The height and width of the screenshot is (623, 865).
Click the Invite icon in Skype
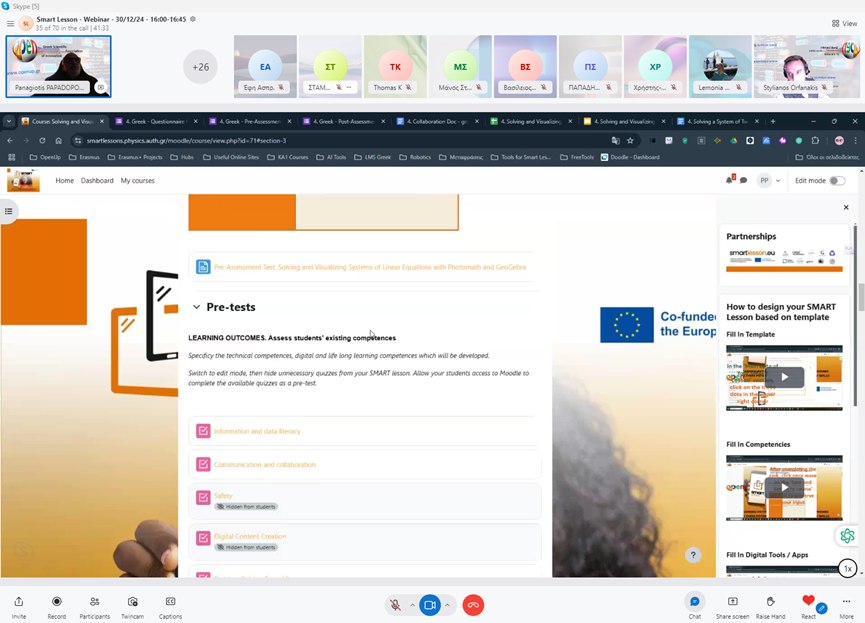(19, 602)
